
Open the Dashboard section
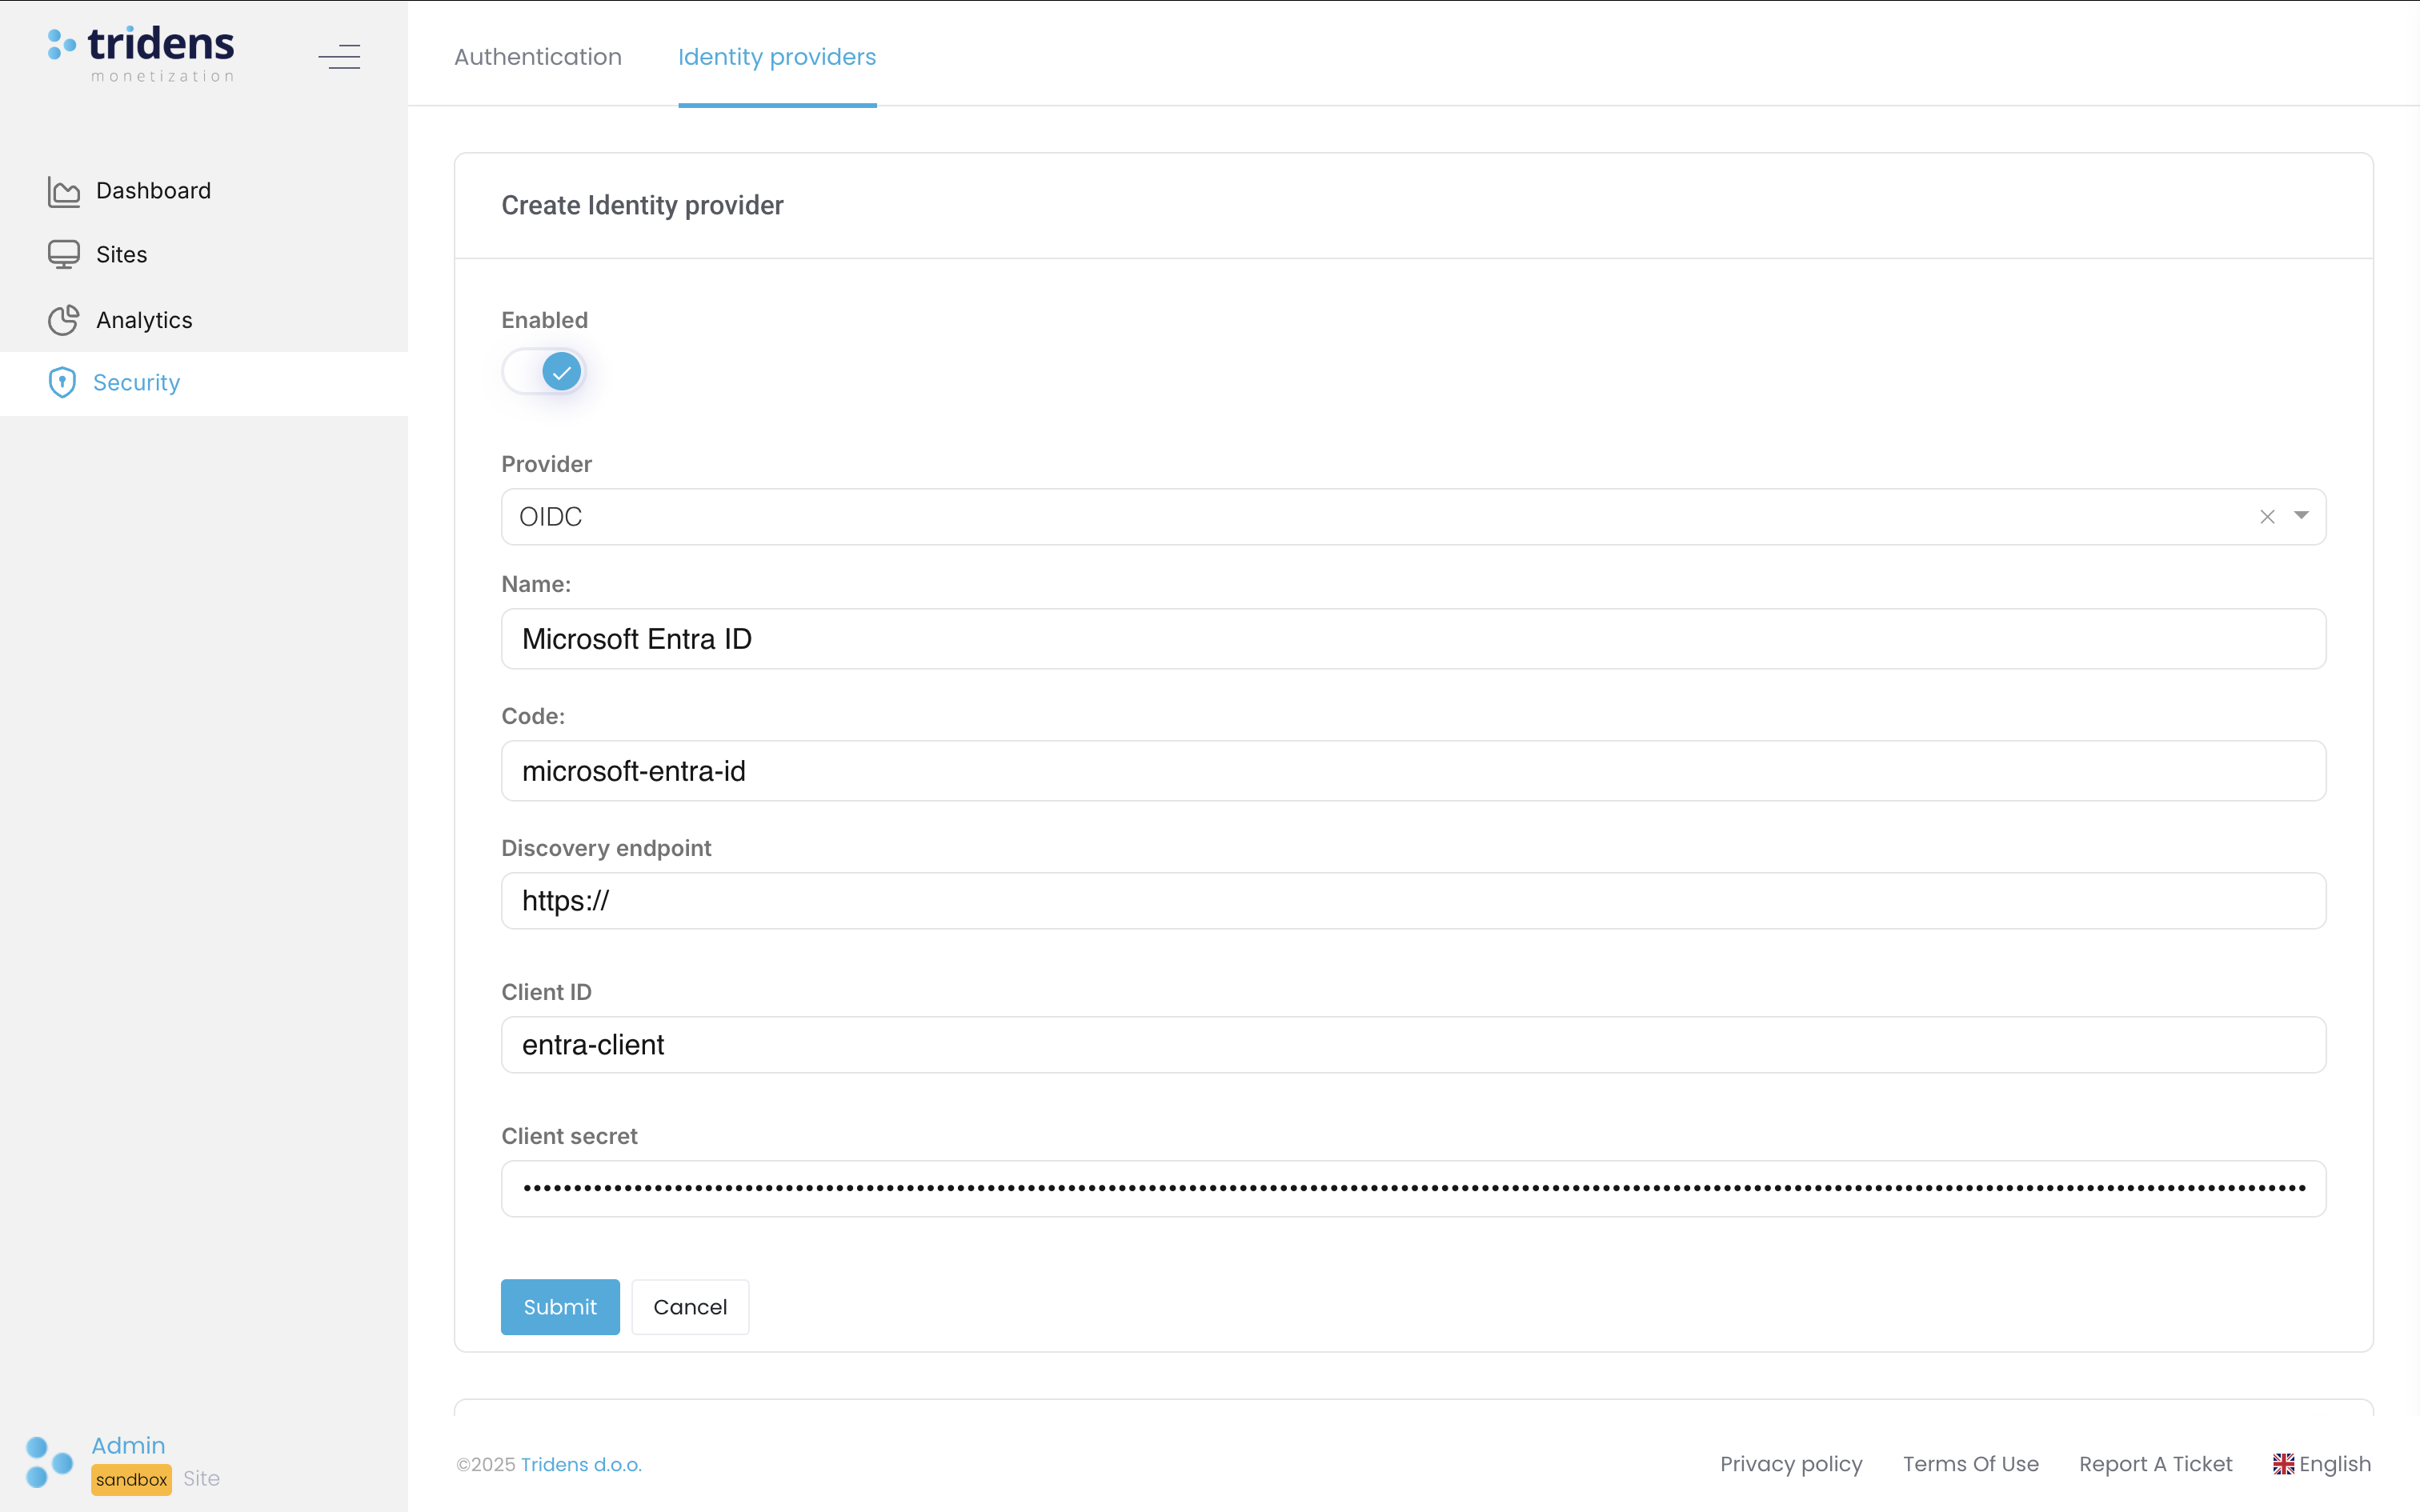(x=154, y=190)
